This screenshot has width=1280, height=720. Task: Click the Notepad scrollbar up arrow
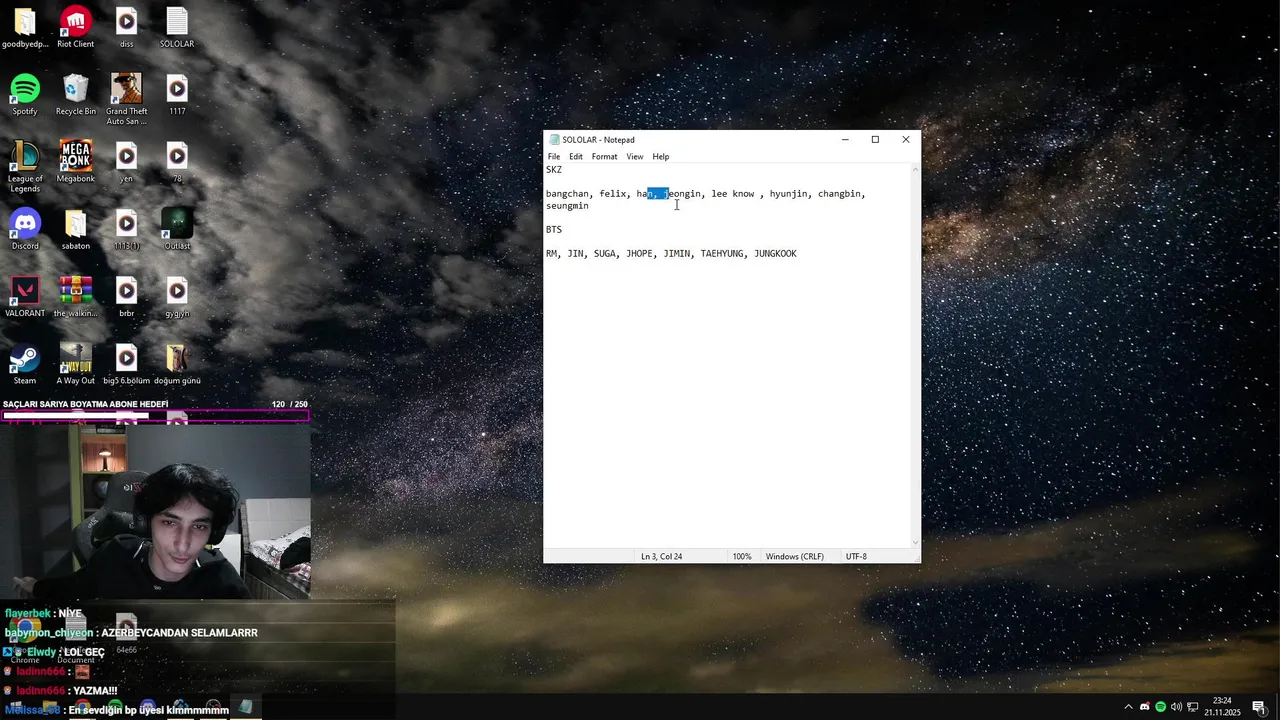(916, 169)
